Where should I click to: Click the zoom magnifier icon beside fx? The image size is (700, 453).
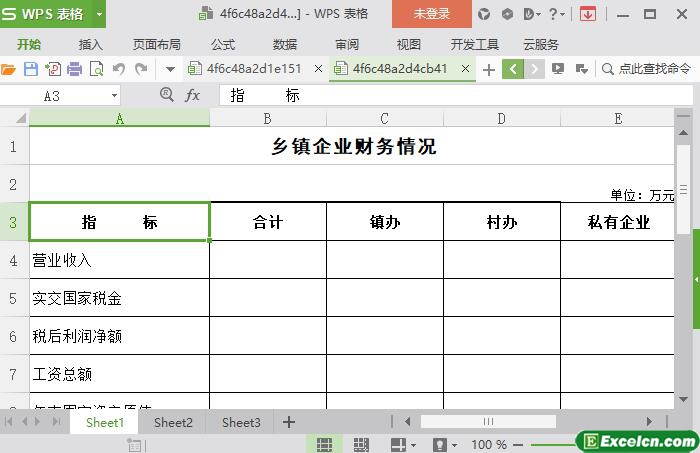tap(167, 95)
